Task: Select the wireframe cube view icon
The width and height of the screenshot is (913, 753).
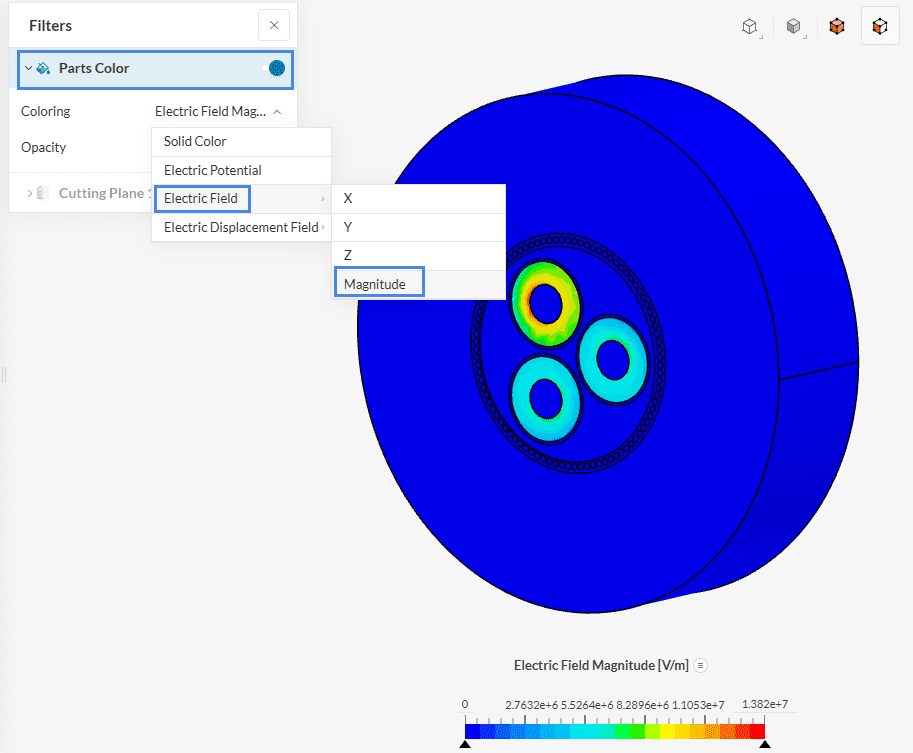Action: pos(749,27)
